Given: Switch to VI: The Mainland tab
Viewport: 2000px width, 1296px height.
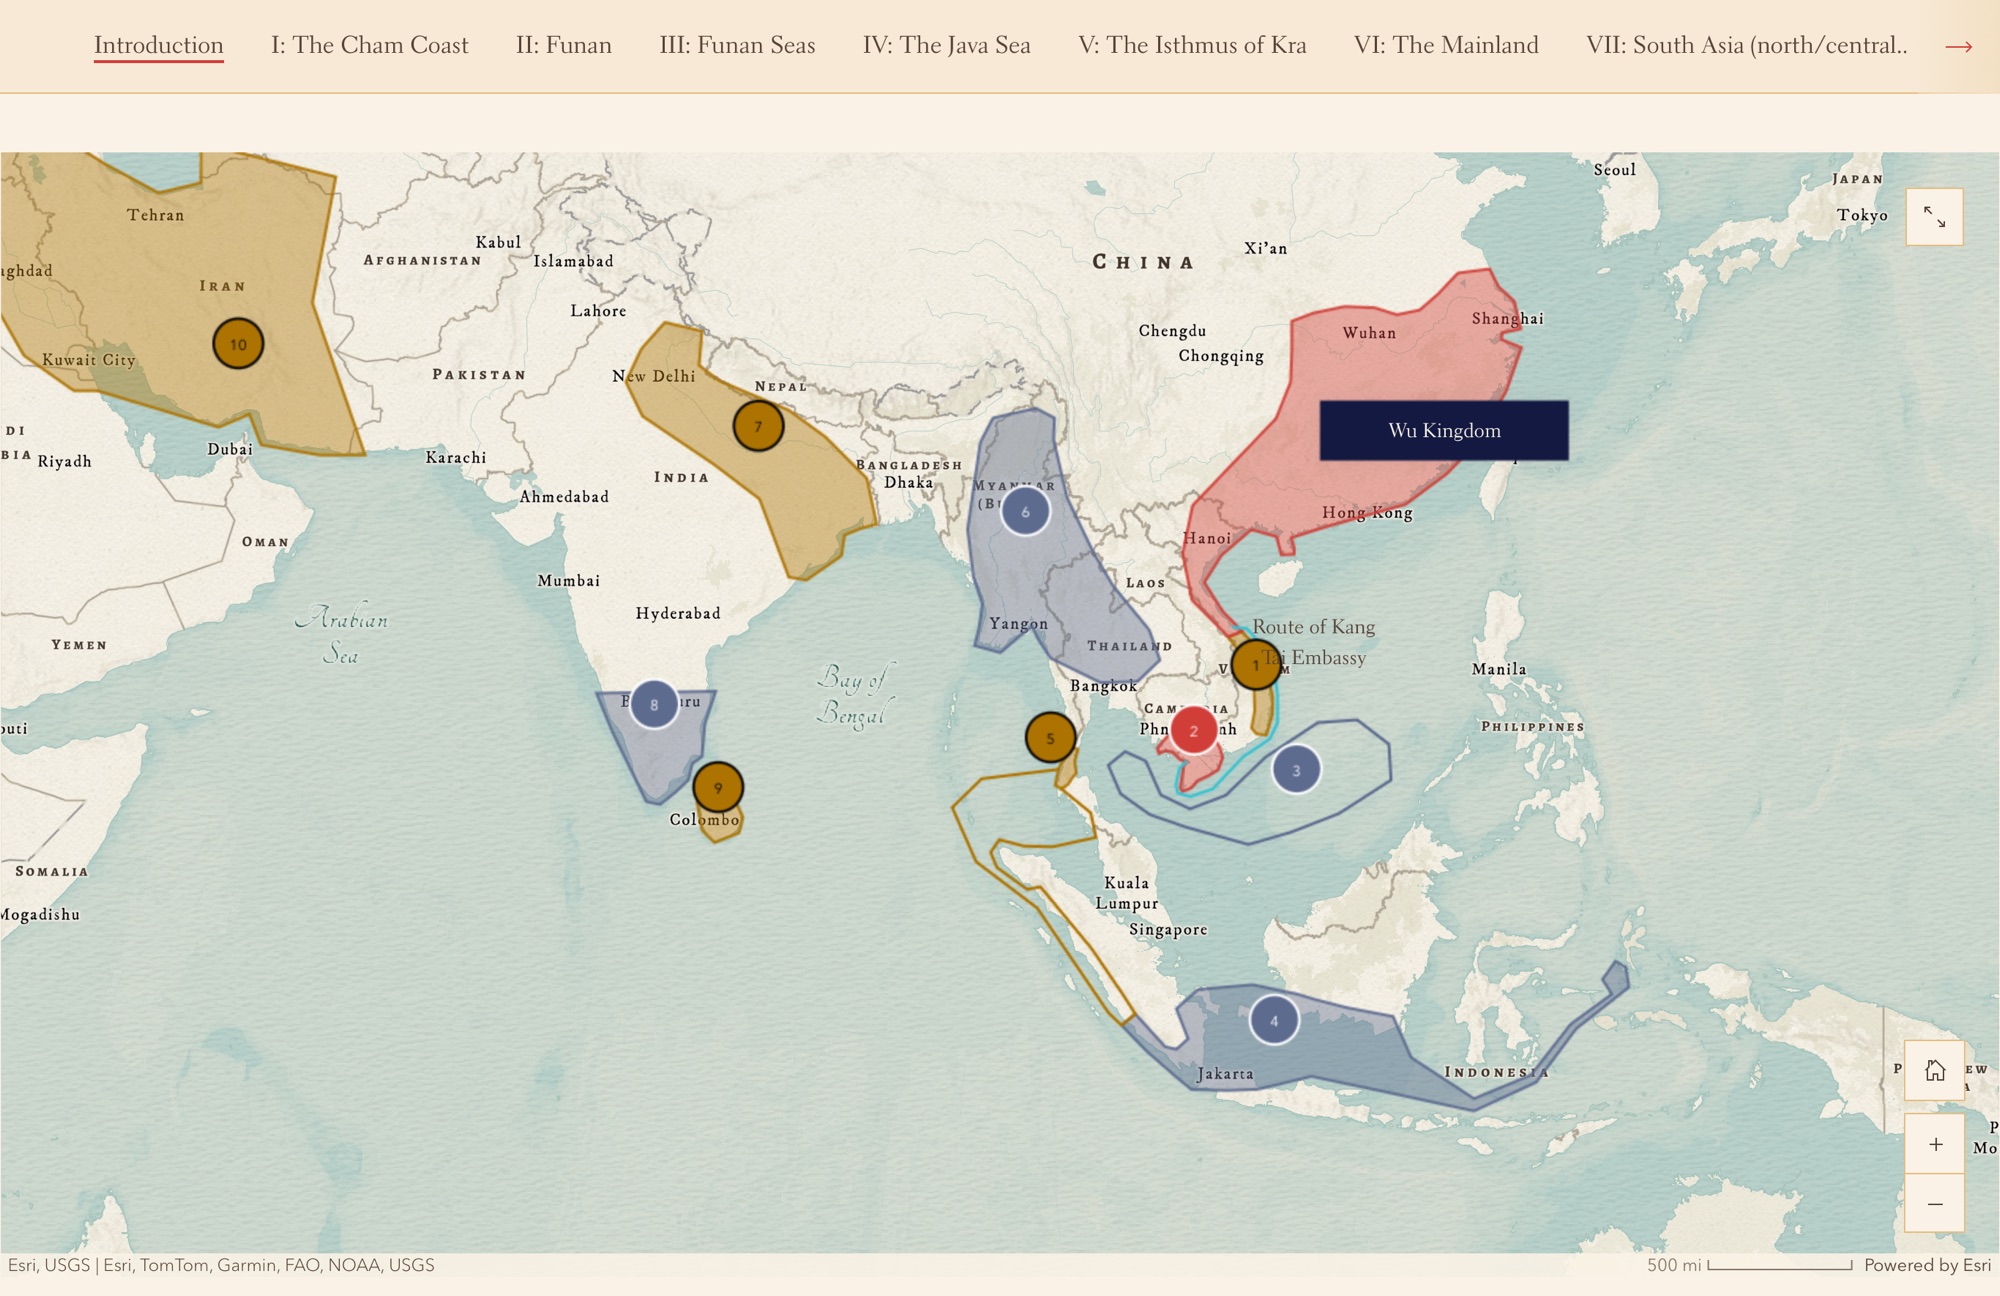Looking at the screenshot, I should click(x=1446, y=45).
